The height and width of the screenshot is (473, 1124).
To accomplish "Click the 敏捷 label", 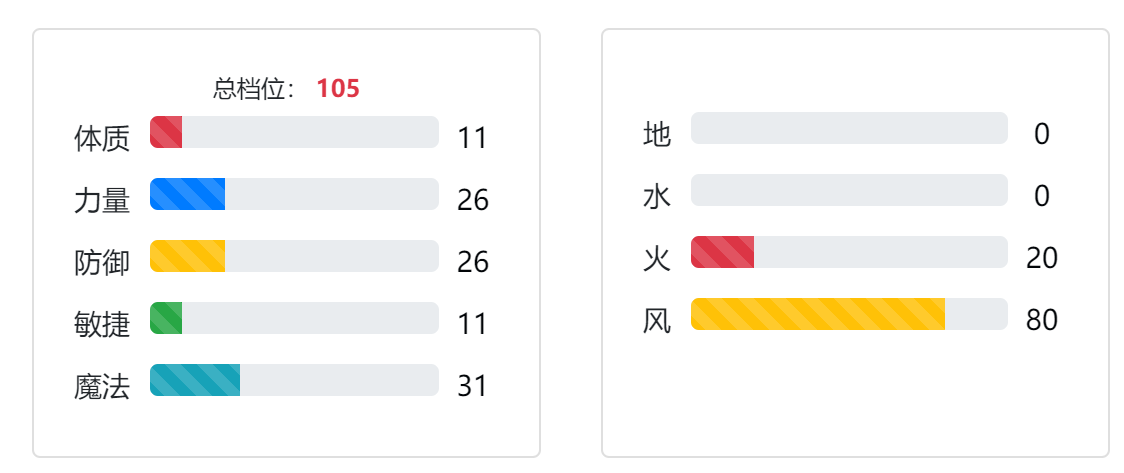I will coord(102,325).
